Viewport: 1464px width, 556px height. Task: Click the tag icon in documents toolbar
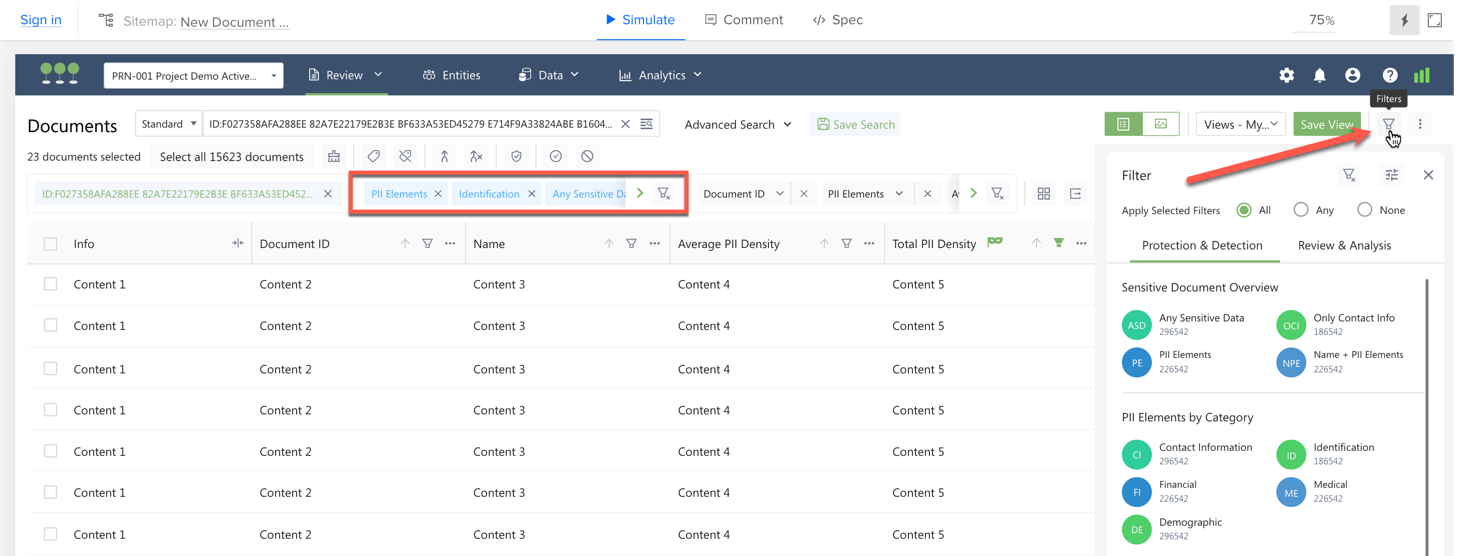coord(373,156)
